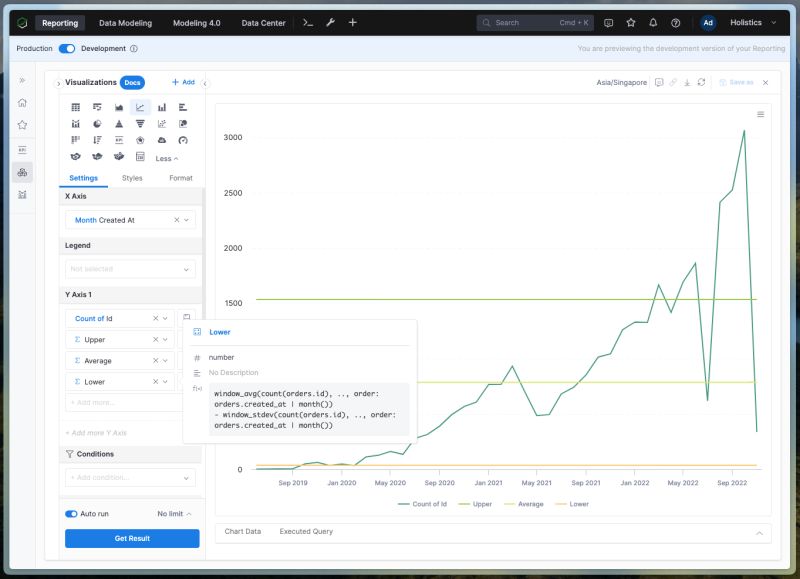
Task: Pick the Column chart visualization
Action: coord(162,107)
